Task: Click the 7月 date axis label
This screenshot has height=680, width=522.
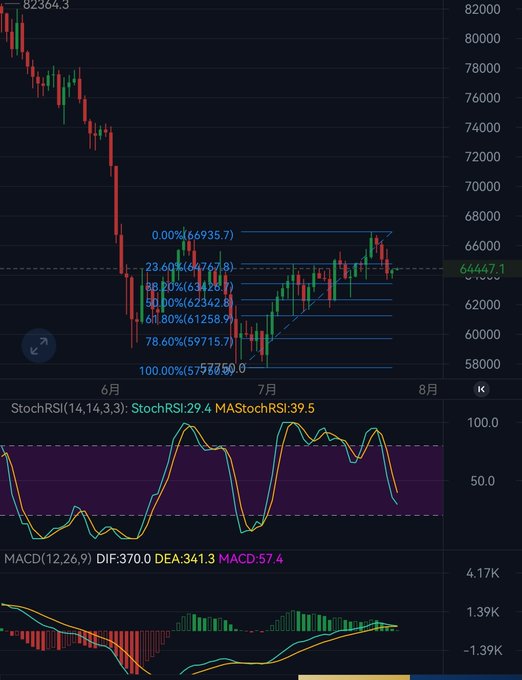Action: pyautogui.click(x=267, y=389)
